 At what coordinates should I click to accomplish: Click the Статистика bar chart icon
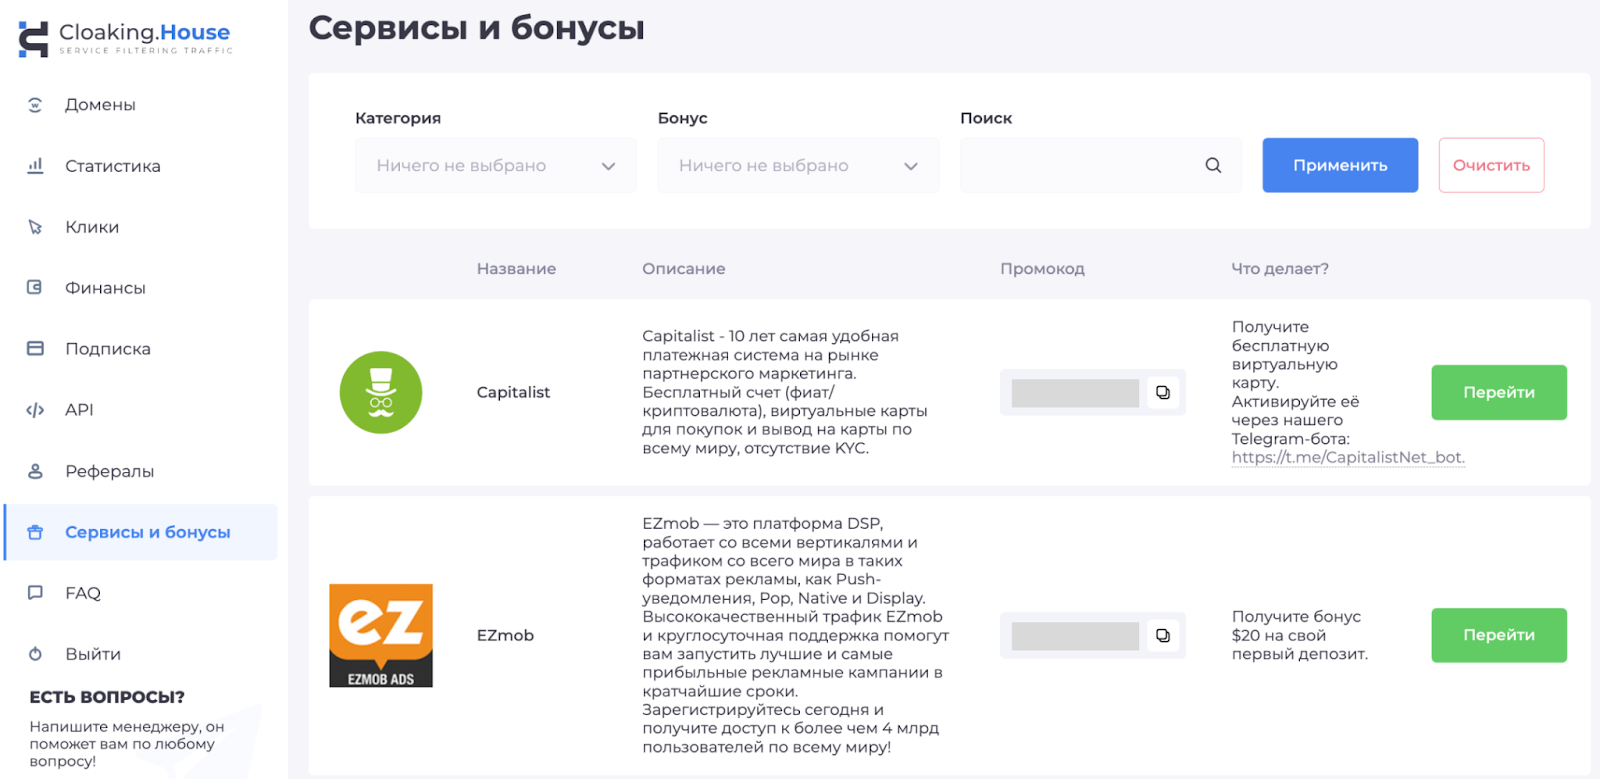coord(35,166)
